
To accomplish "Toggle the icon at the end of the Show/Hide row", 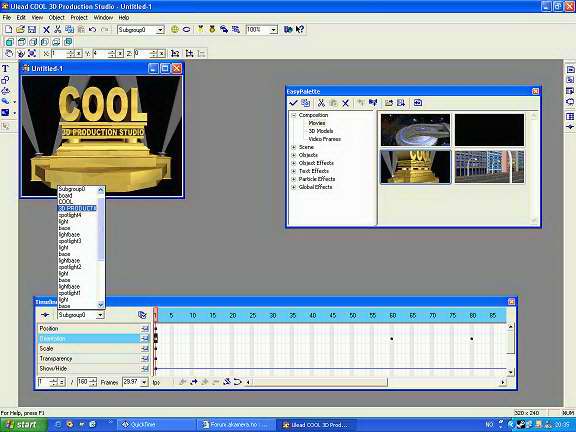I will [x=145, y=368].
